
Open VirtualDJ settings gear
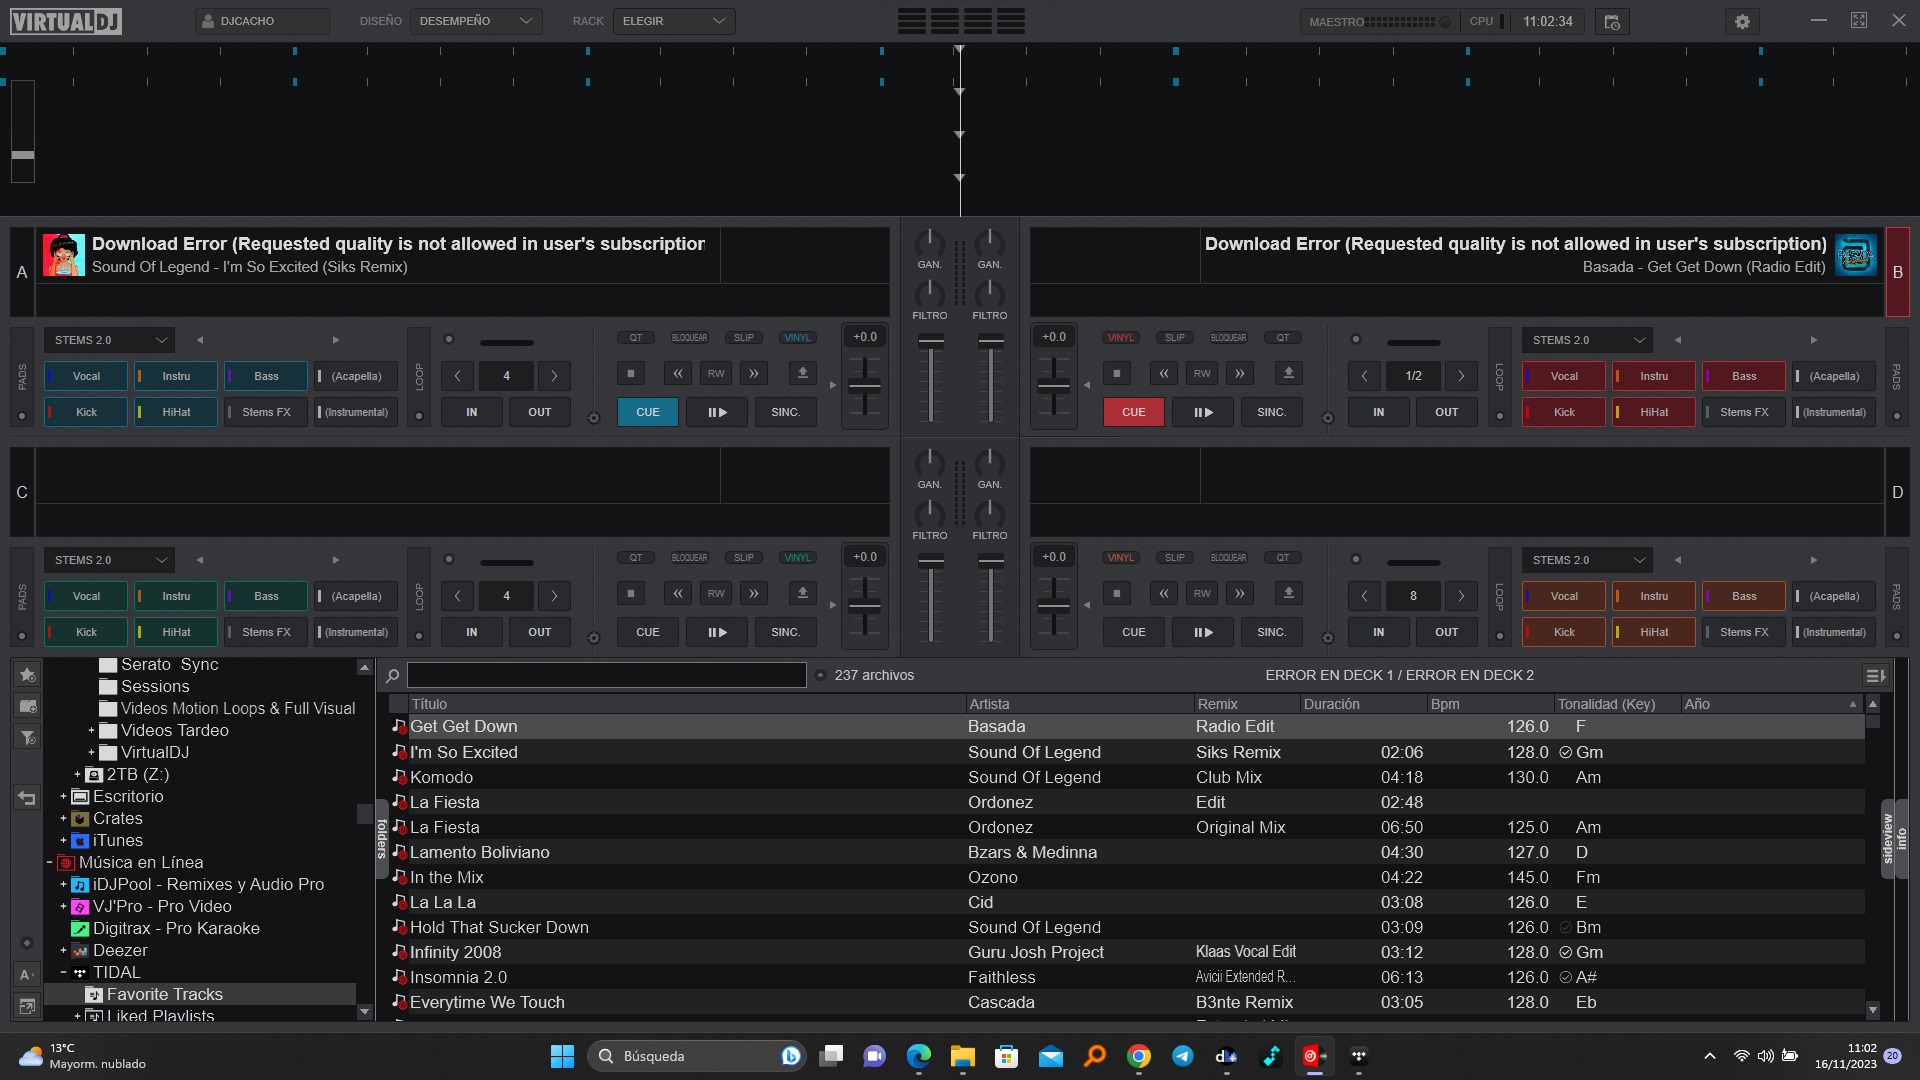[x=1742, y=21]
